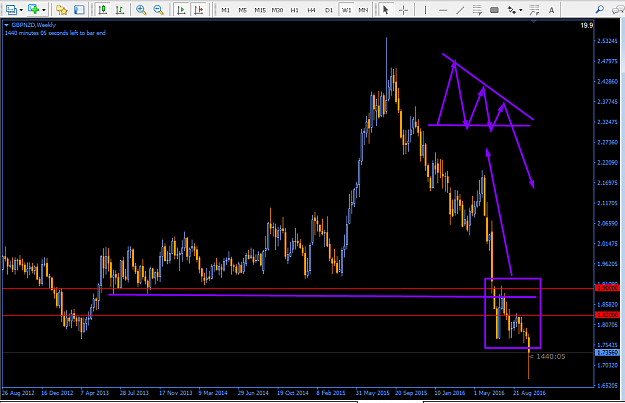Switch to candlestick chart type
This screenshot has width=625, height=403.
[x=103, y=10]
